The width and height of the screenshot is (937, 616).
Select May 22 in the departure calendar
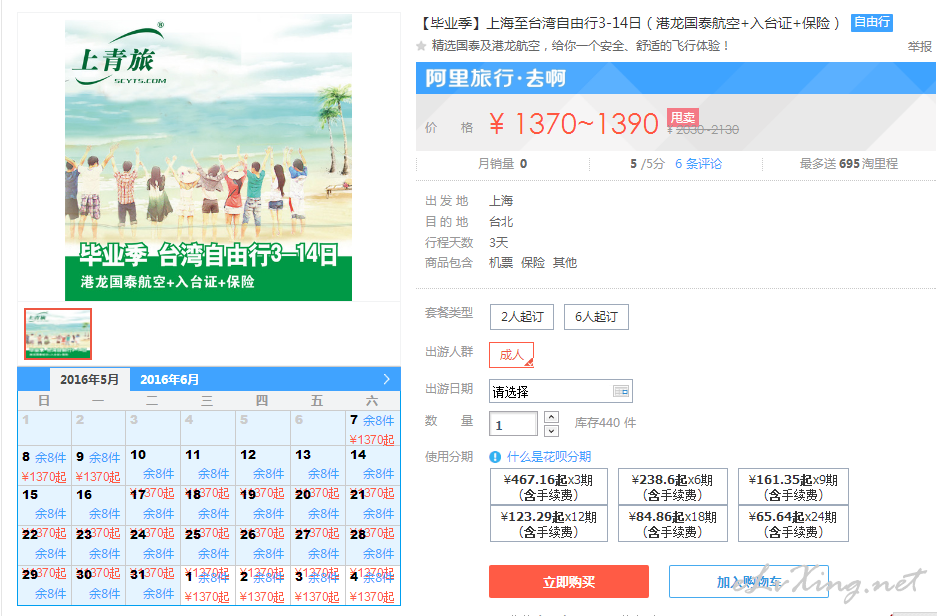click(x=44, y=545)
